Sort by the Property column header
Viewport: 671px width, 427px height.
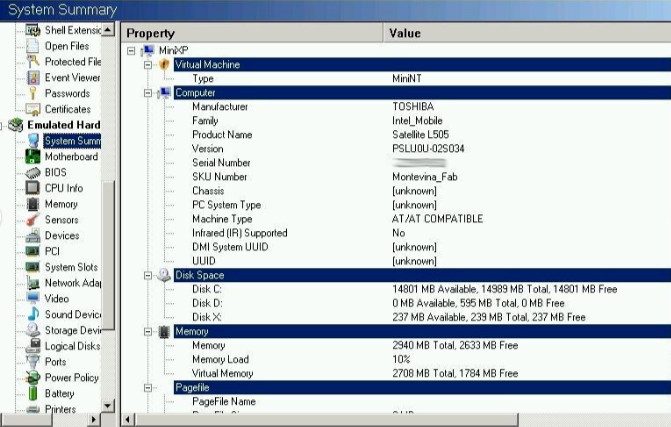[252, 33]
